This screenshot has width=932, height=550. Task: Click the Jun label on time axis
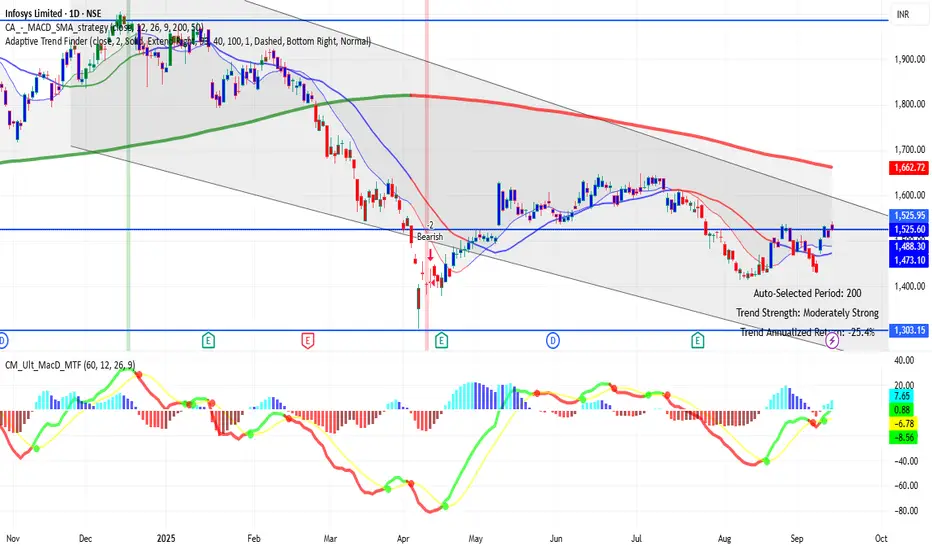point(556,539)
